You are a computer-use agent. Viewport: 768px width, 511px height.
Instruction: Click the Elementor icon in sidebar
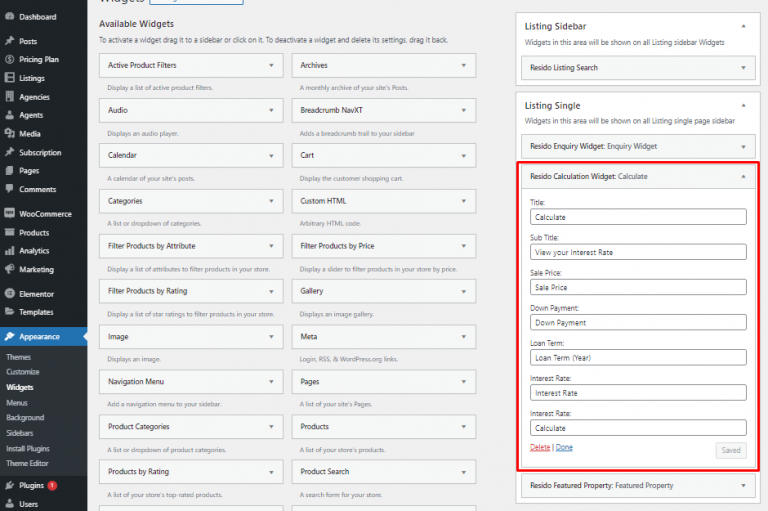[9, 294]
